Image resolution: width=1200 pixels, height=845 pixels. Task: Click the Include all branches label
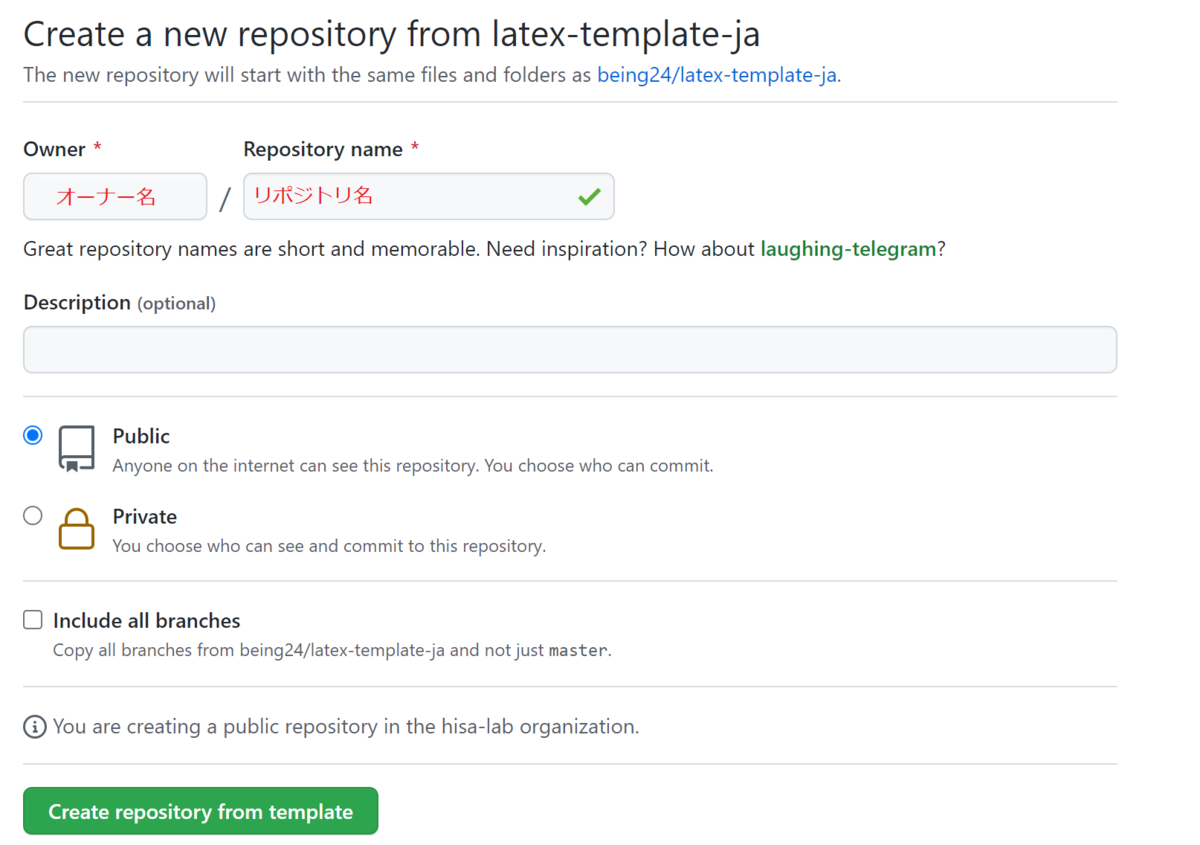[x=147, y=620]
